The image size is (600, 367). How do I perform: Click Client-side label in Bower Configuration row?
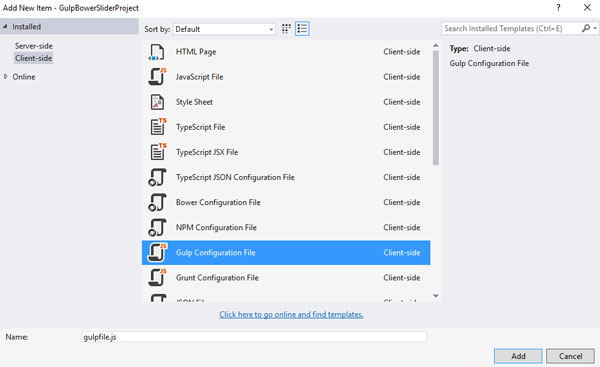402,202
